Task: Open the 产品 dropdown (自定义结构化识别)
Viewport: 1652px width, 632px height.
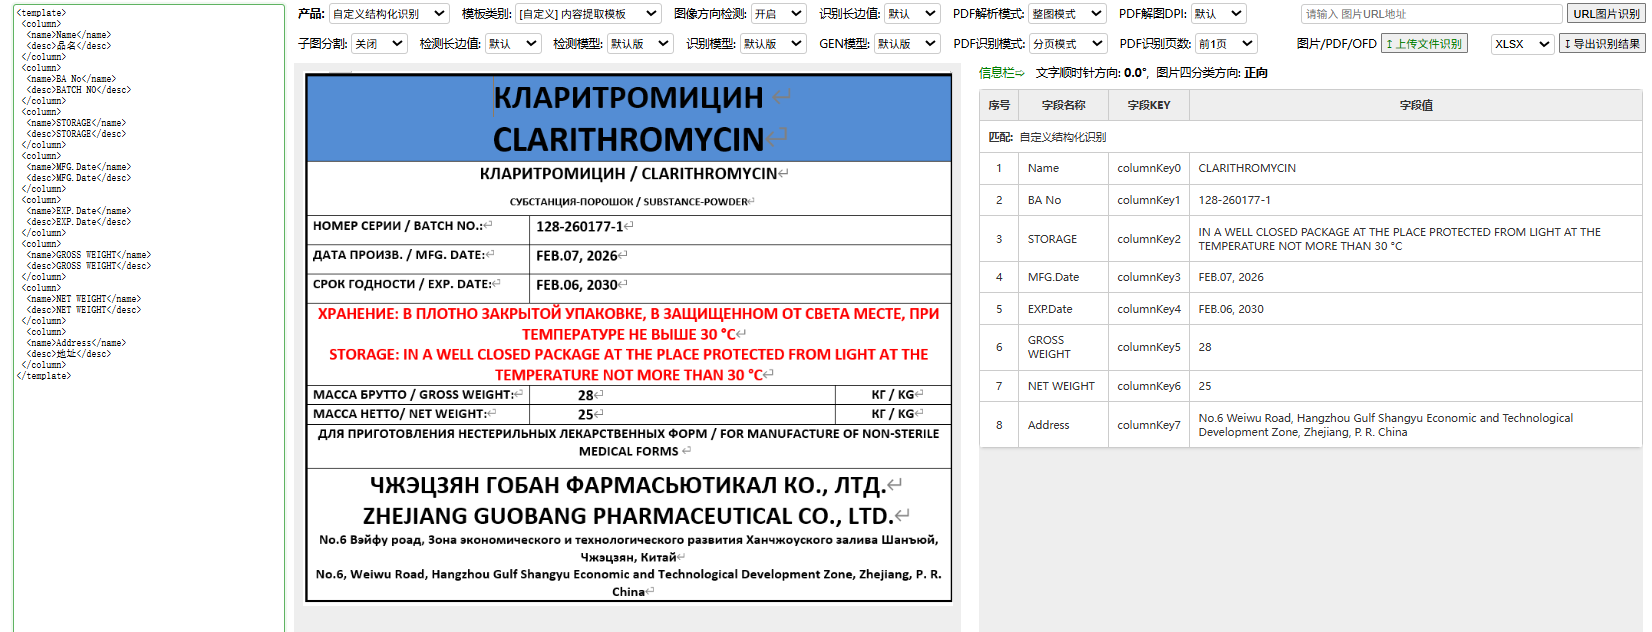Action: pyautogui.click(x=389, y=14)
